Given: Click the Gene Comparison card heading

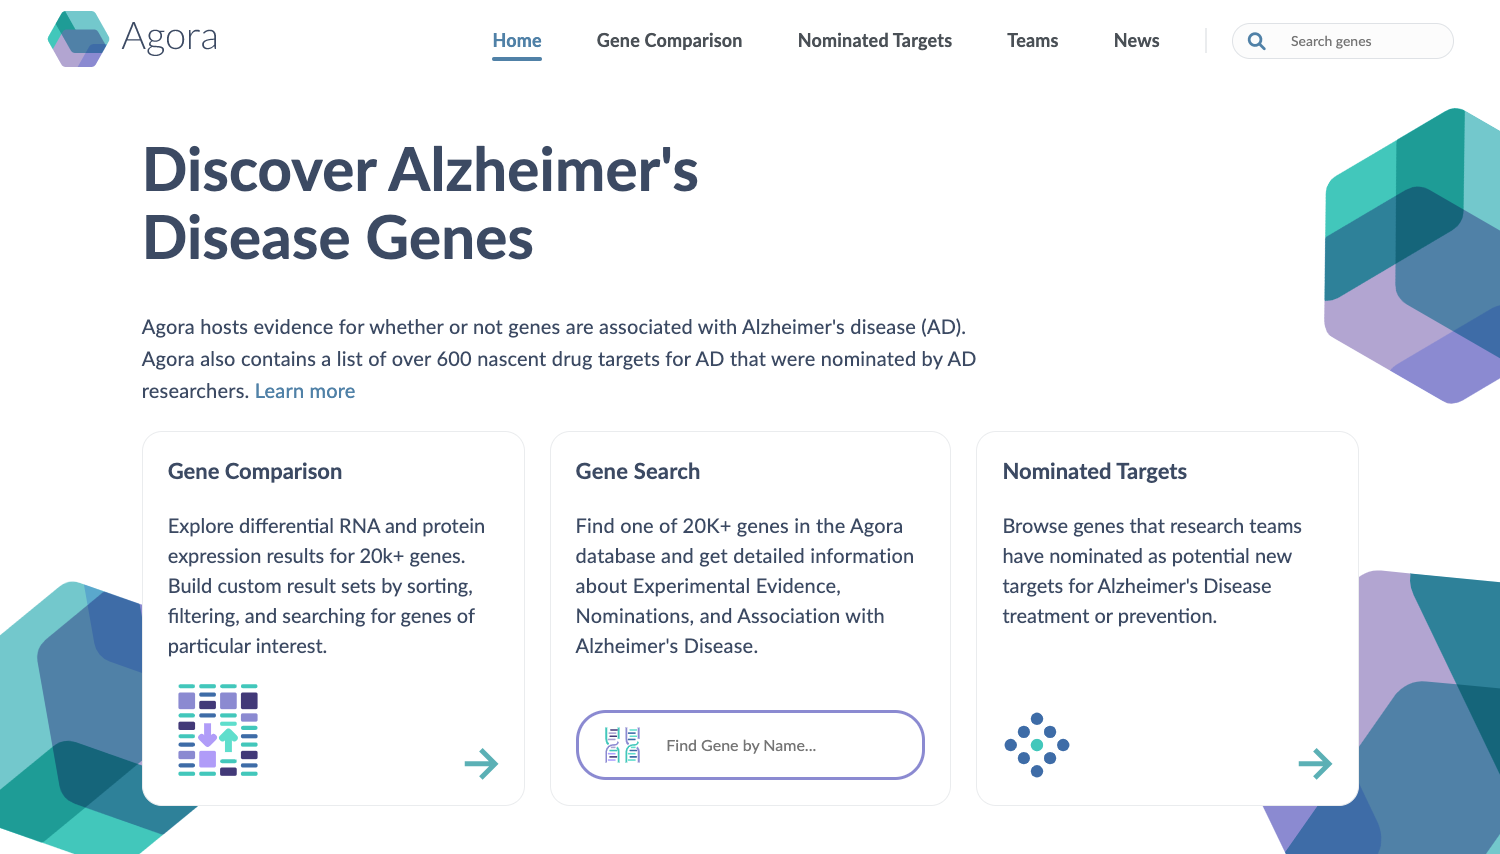Looking at the screenshot, I should click(255, 471).
